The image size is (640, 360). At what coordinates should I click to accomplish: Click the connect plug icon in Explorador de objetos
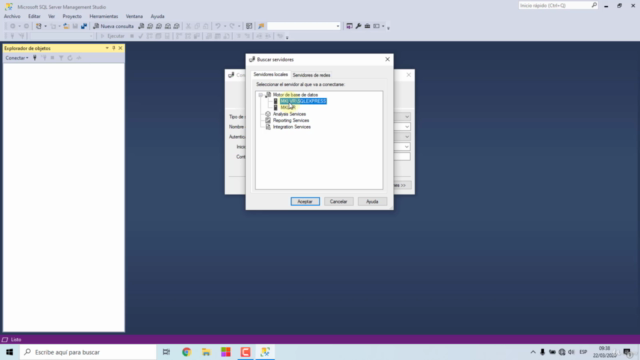[35, 58]
